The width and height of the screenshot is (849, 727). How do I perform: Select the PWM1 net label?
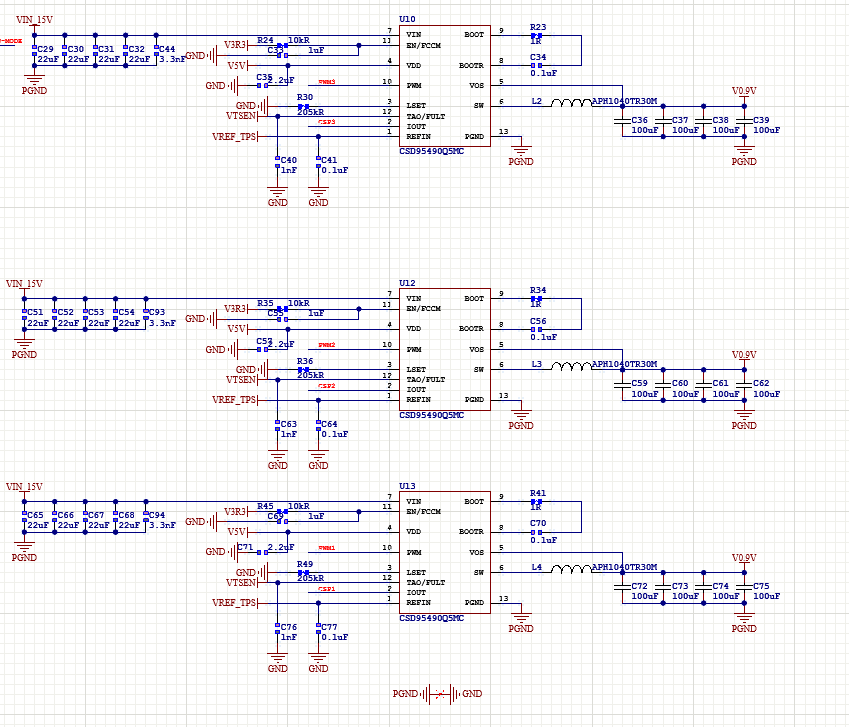point(326,548)
